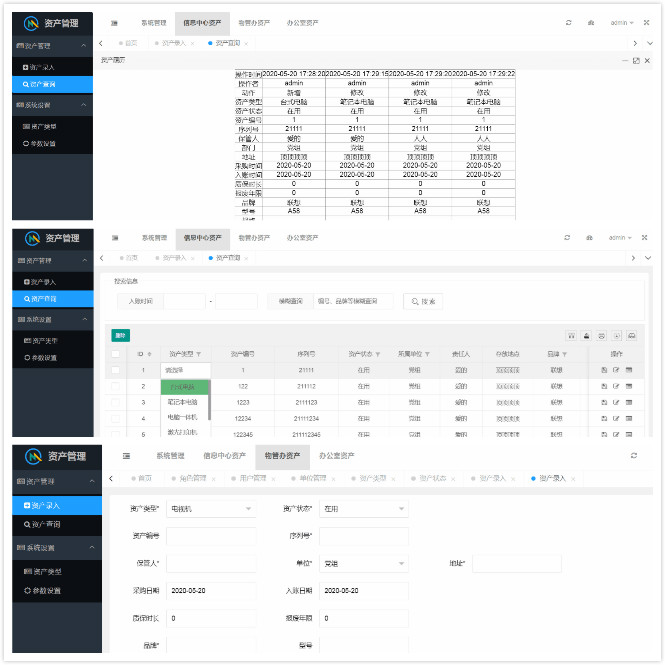The width and height of the screenshot is (665, 665).
Task: Open the 单位管理 tab
Action: 313,478
